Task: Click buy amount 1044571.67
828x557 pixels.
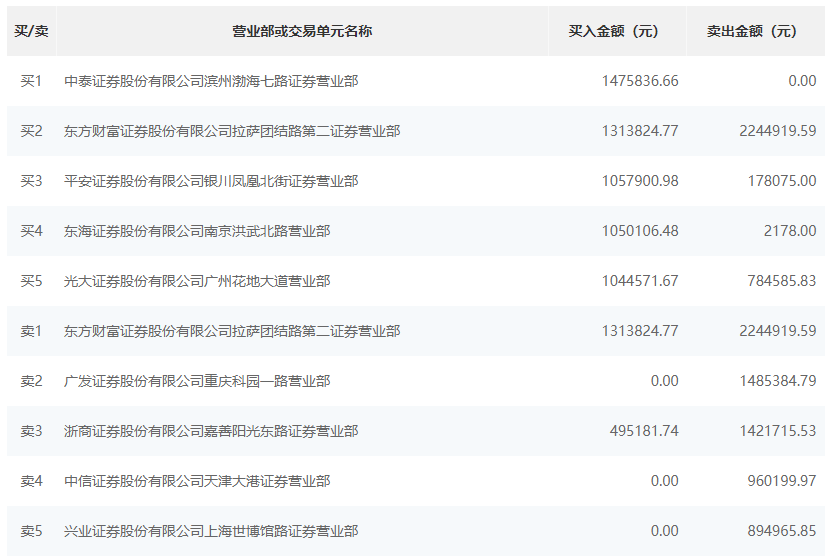Action: coord(640,281)
